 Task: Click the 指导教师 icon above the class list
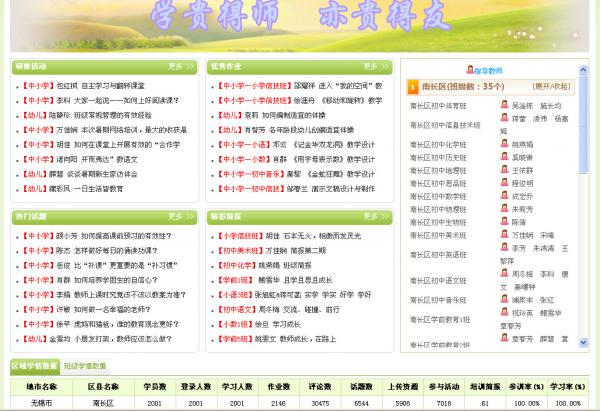[469, 70]
